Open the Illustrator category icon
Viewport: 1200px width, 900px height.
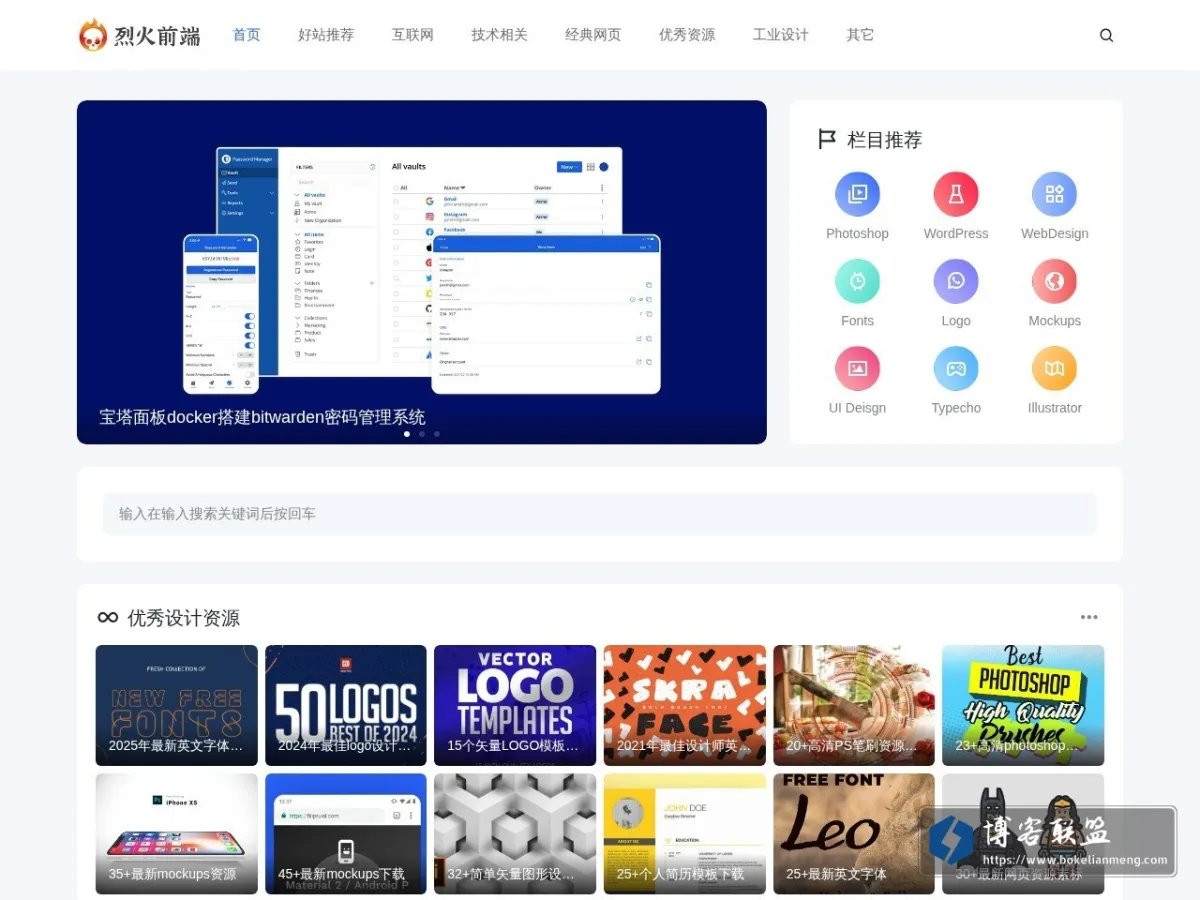click(1054, 368)
